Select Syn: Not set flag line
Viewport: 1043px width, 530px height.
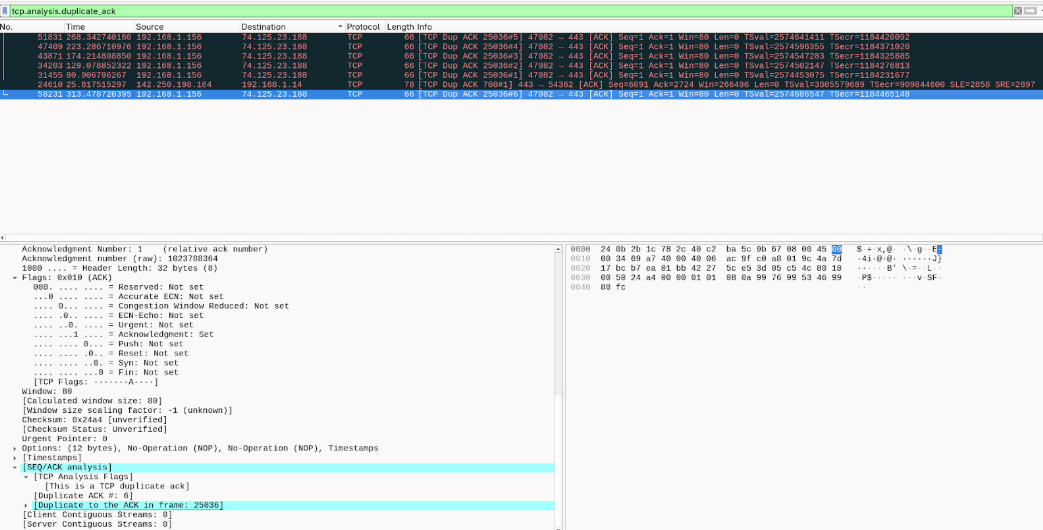point(106,363)
